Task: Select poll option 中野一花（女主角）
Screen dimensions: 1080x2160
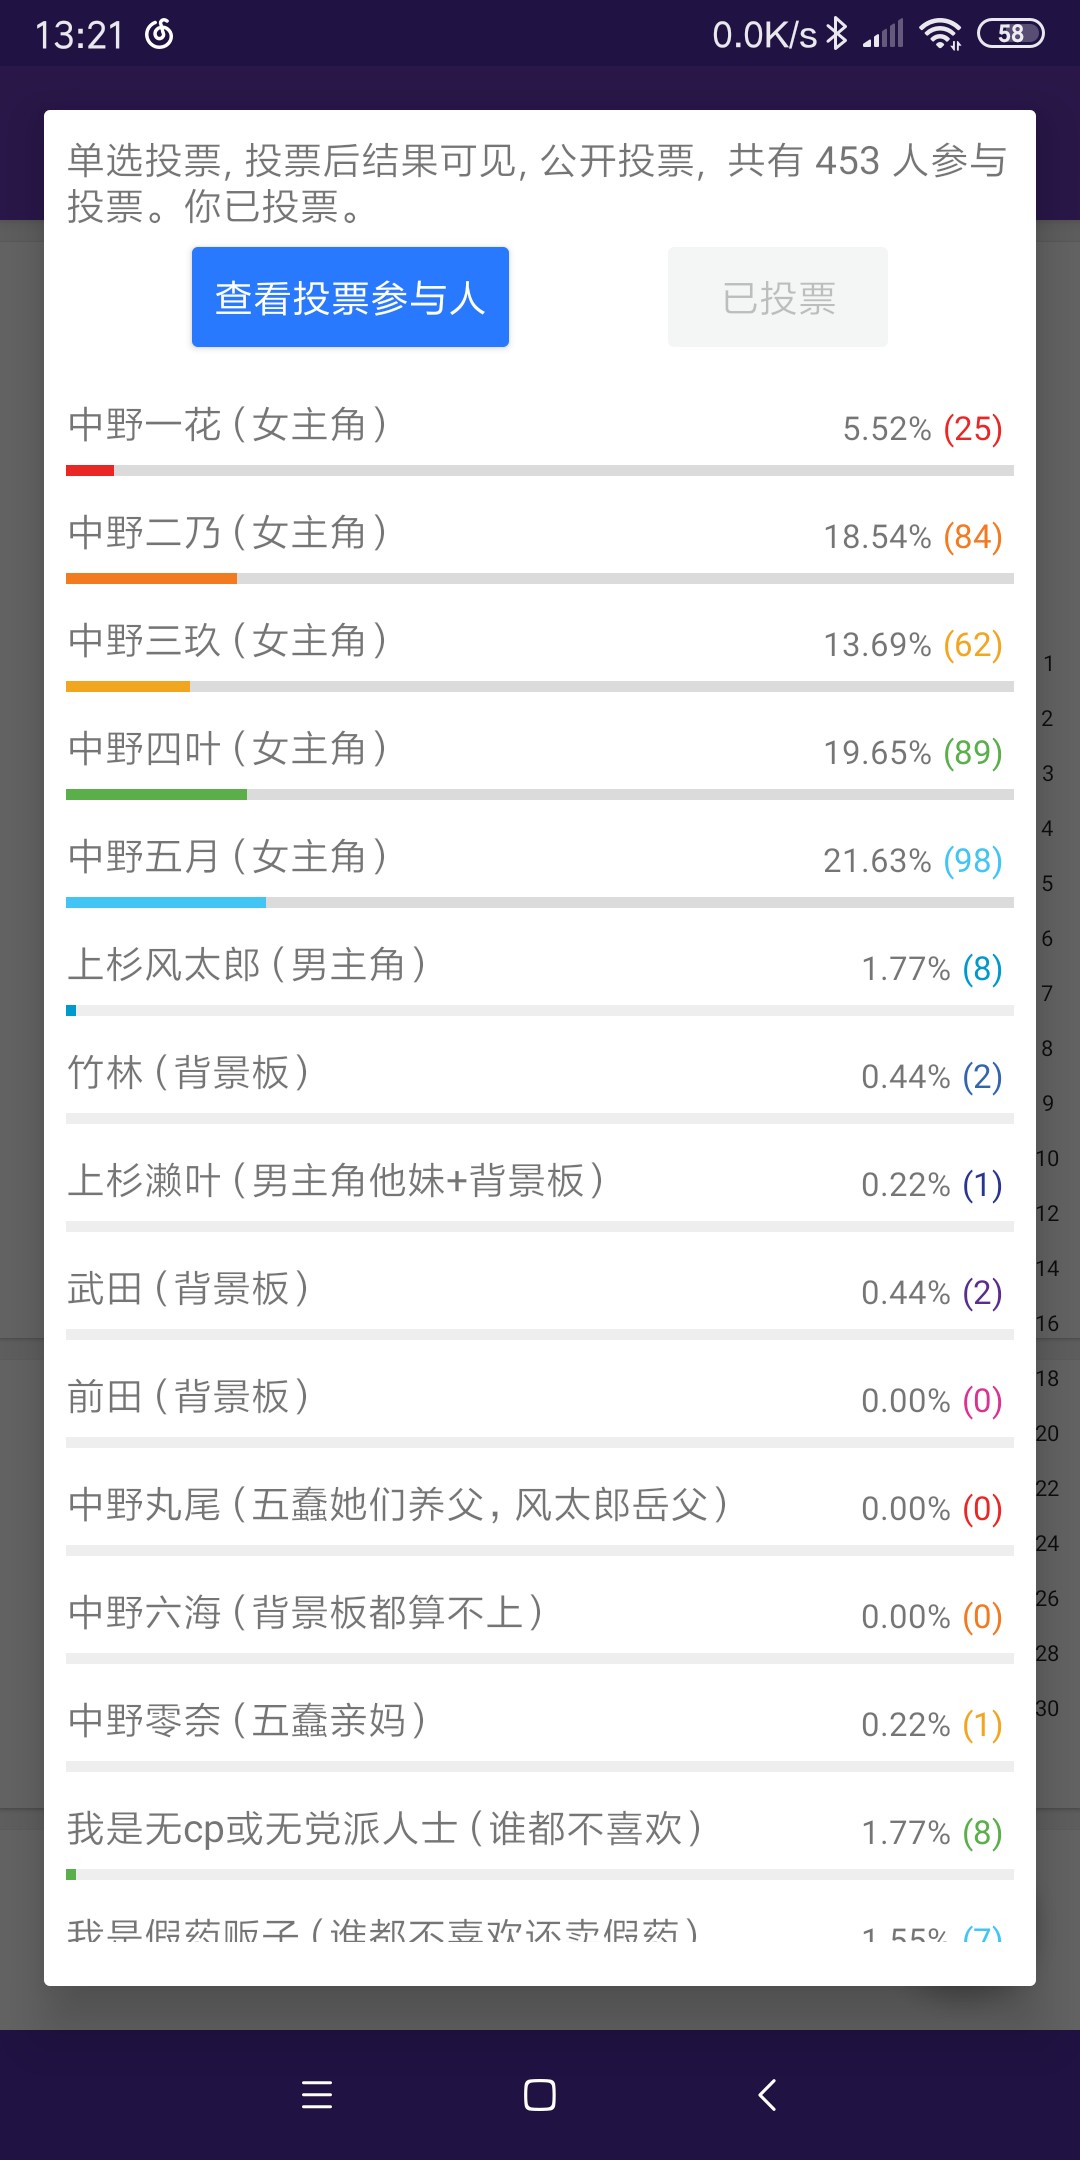Action: coord(228,425)
